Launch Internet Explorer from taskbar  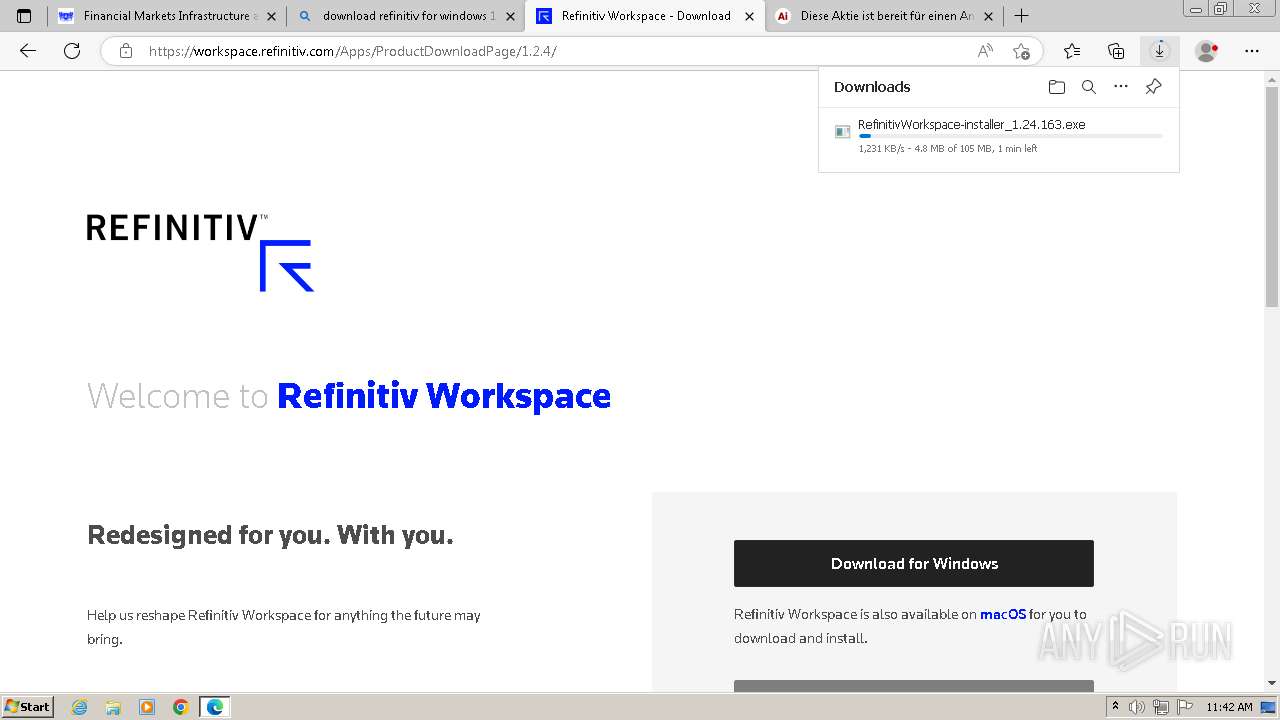(79, 707)
